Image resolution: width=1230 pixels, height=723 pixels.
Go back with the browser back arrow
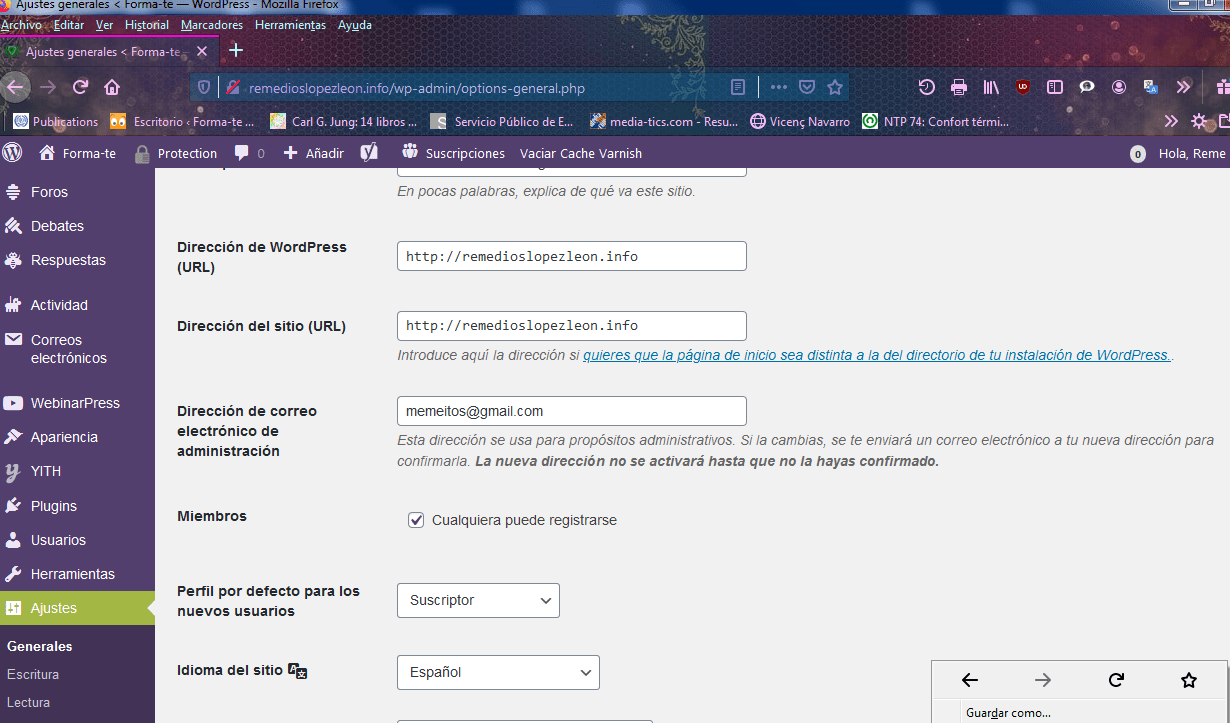point(15,87)
